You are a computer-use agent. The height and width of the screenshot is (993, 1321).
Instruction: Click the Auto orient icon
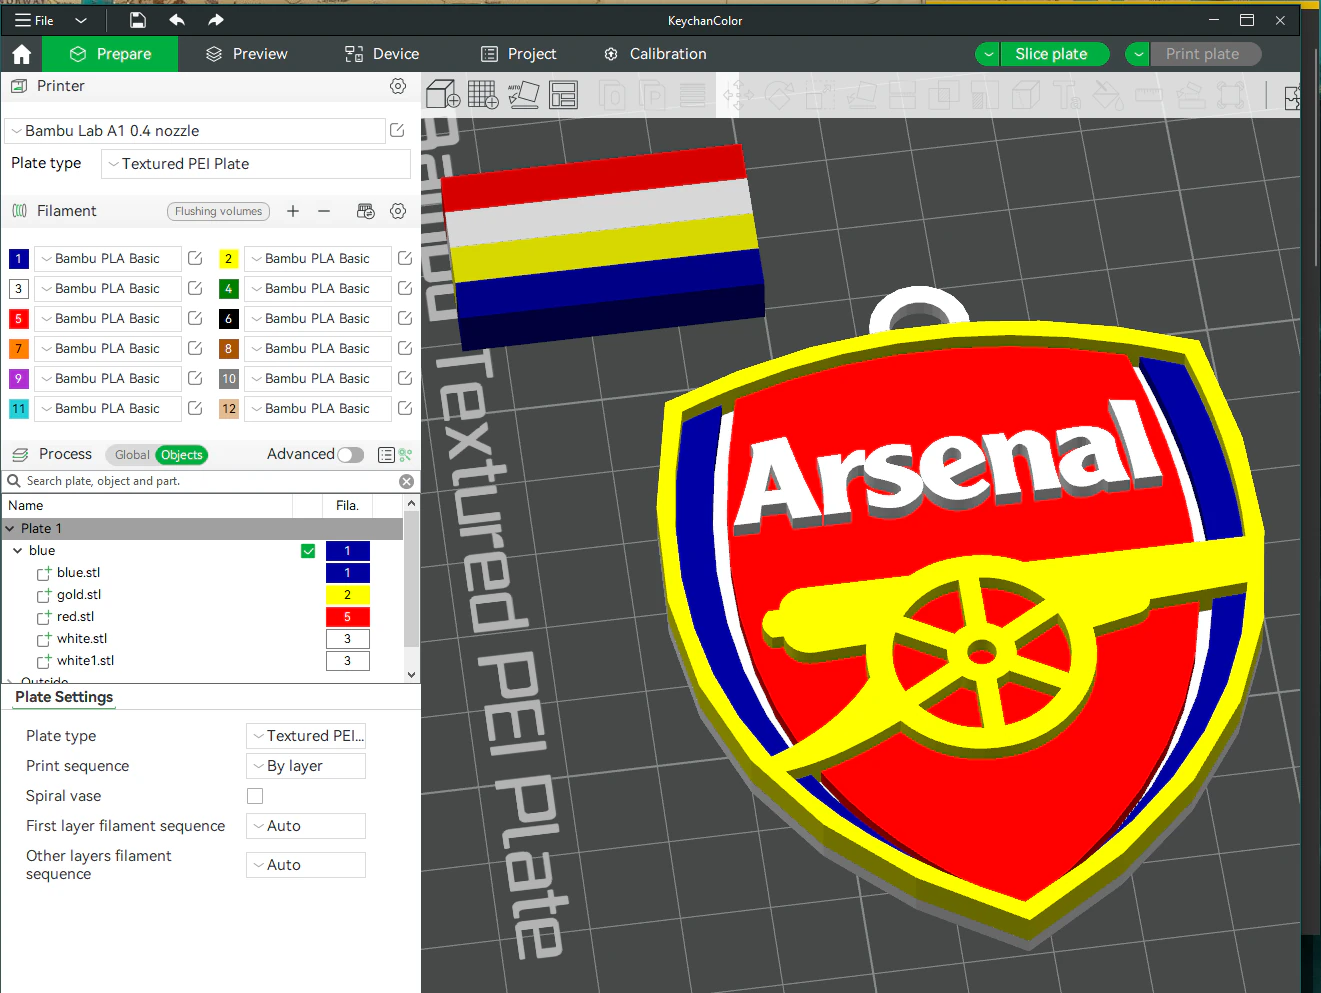point(523,95)
